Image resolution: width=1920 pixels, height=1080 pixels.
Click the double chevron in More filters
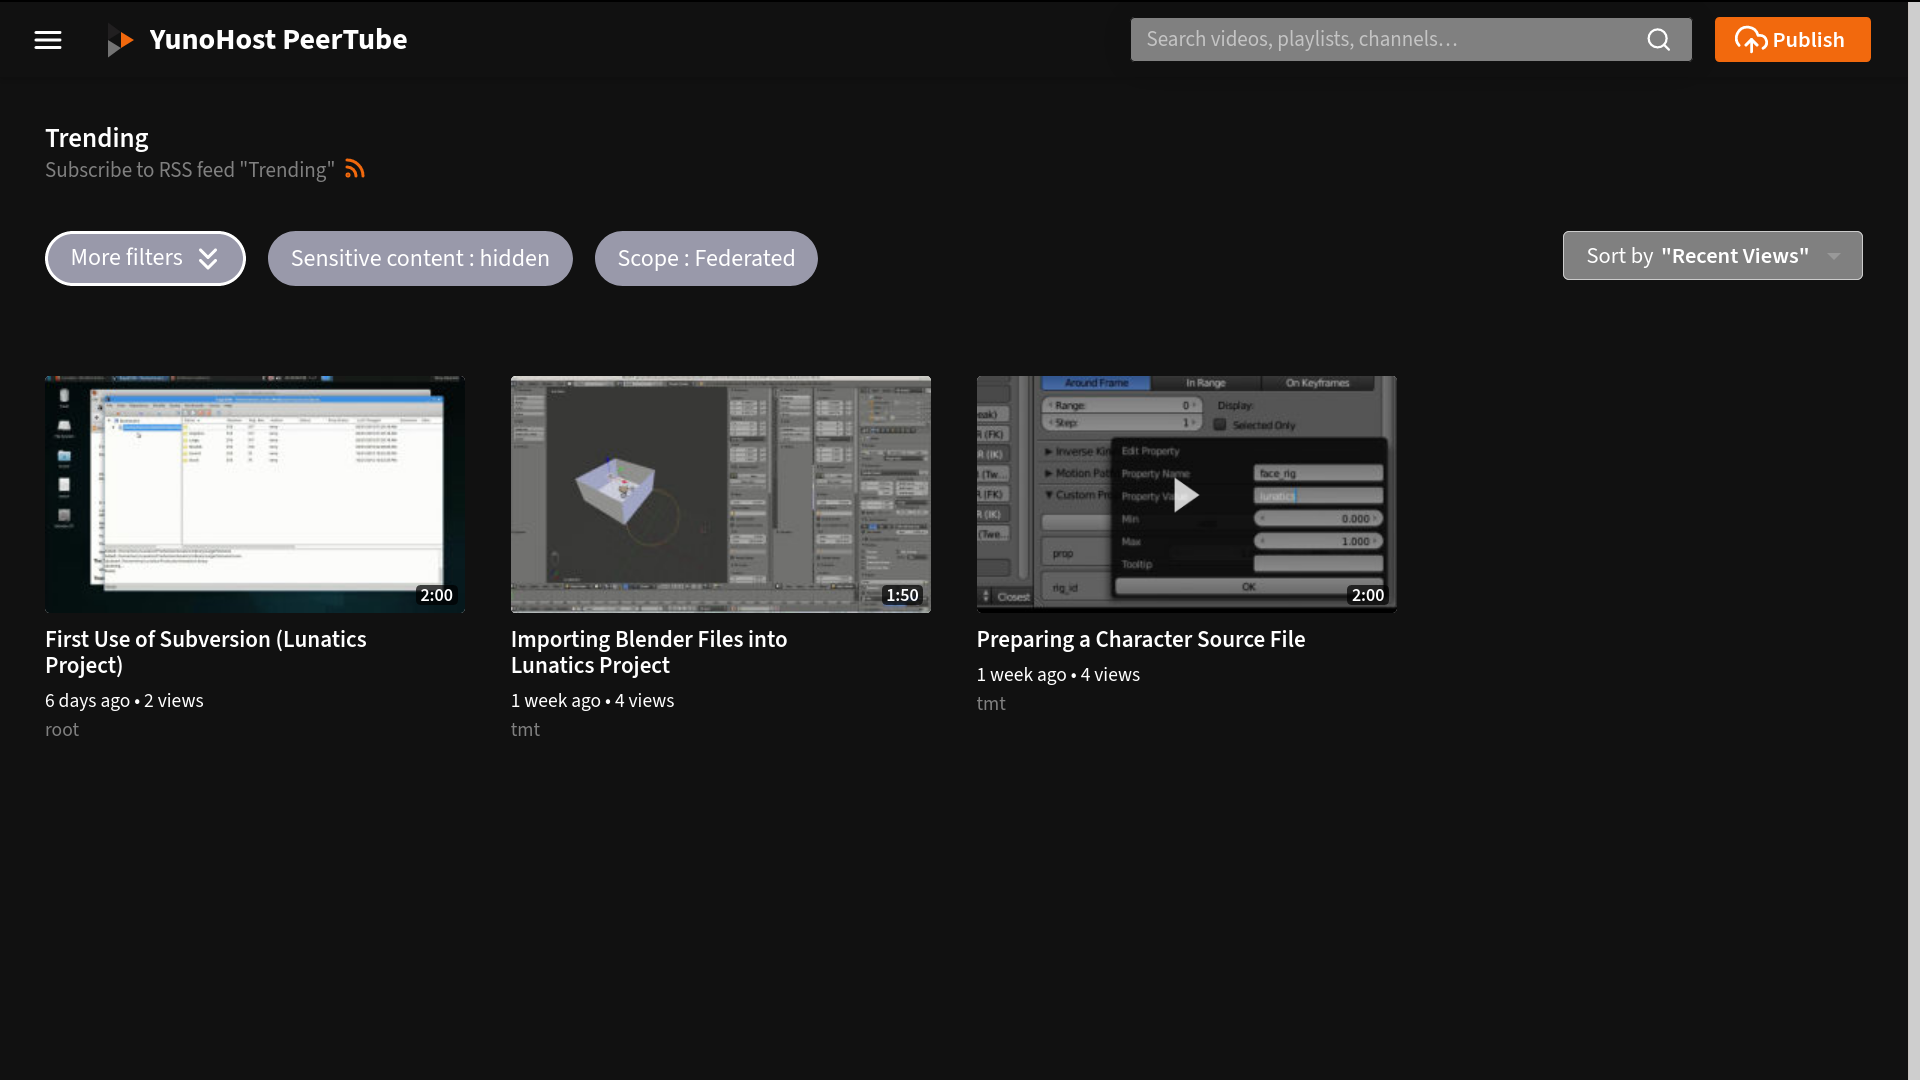[208, 259]
